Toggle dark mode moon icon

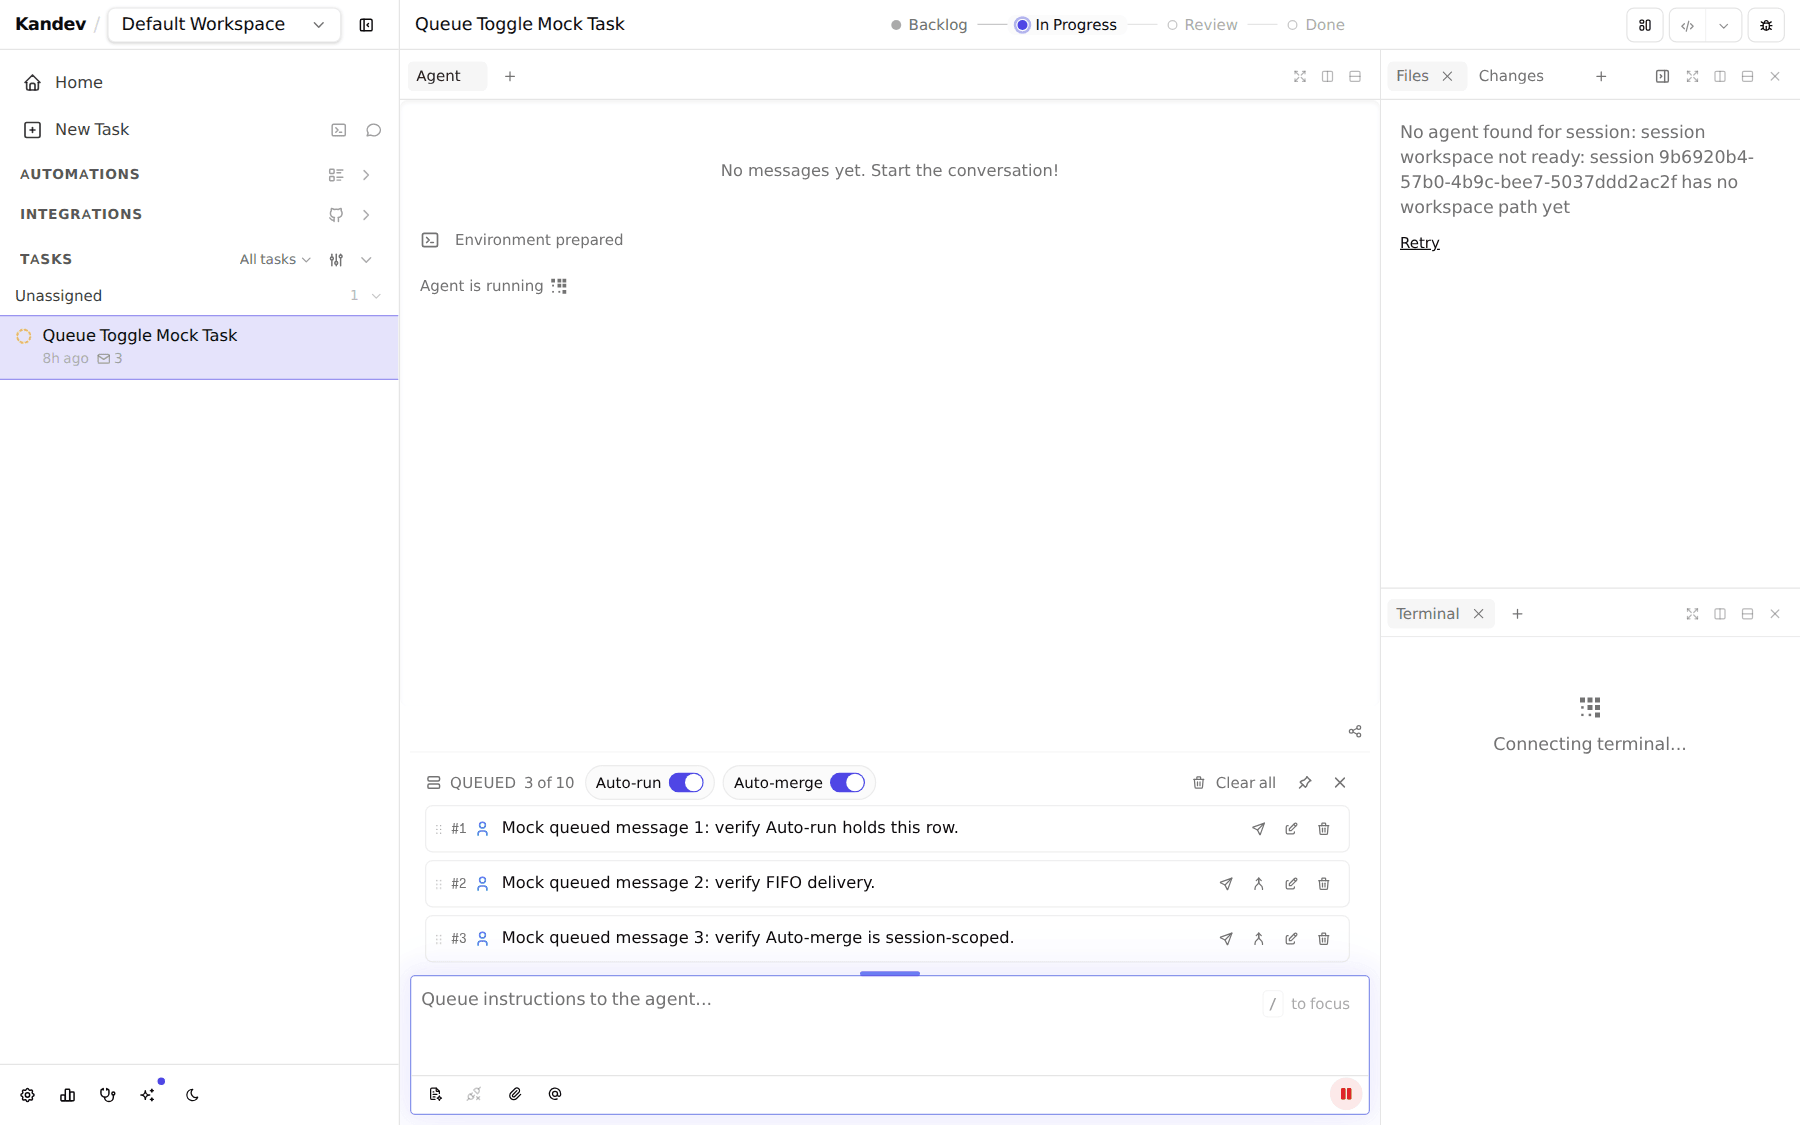[192, 1095]
